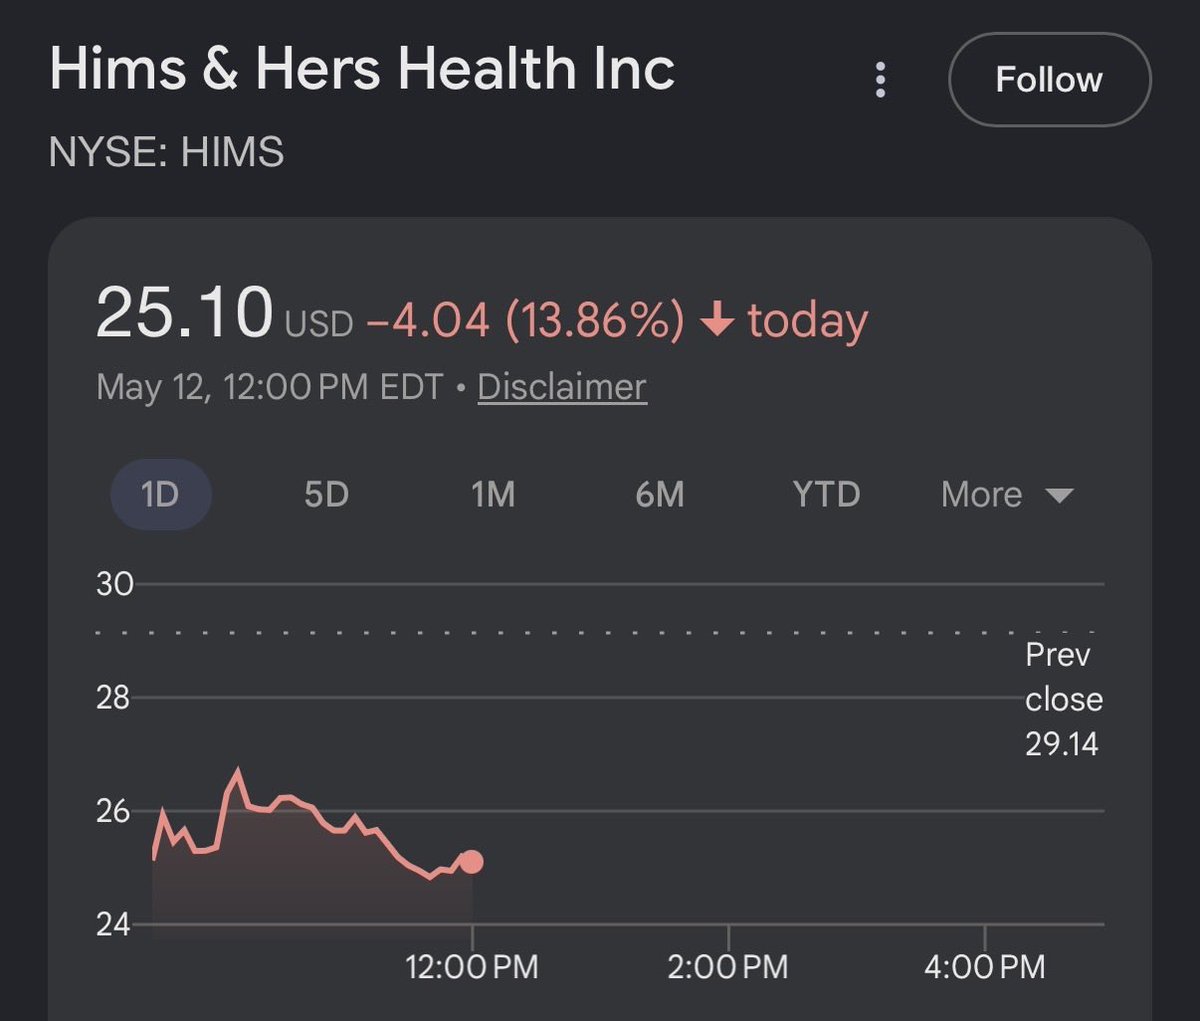This screenshot has height=1021, width=1200.
Task: Expand the More time ranges dropdown
Action: click(x=1006, y=494)
